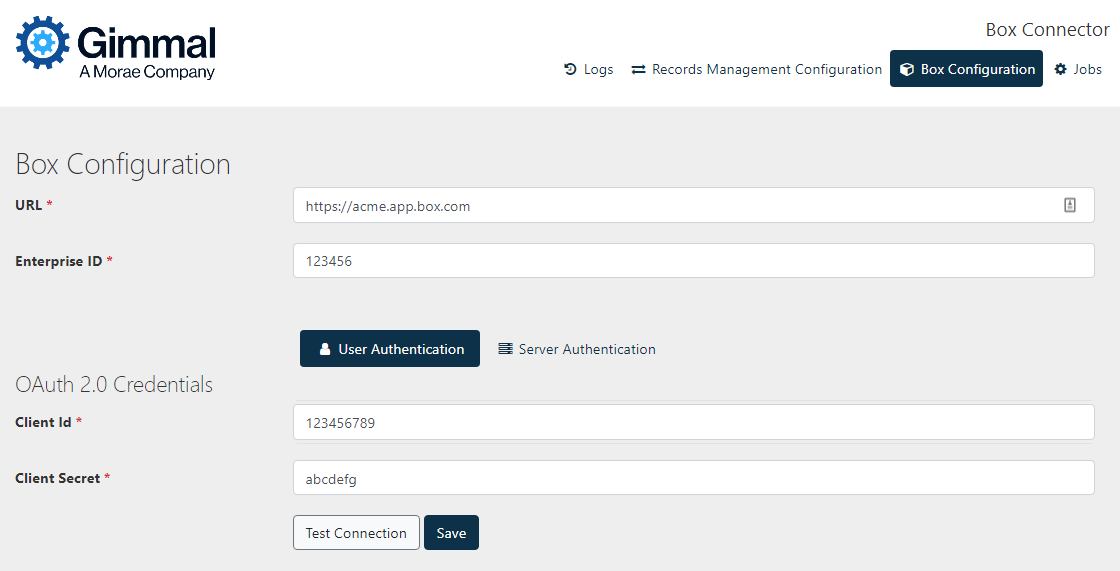
Task: Click the server icon beside Server Authentication
Action: tap(505, 349)
